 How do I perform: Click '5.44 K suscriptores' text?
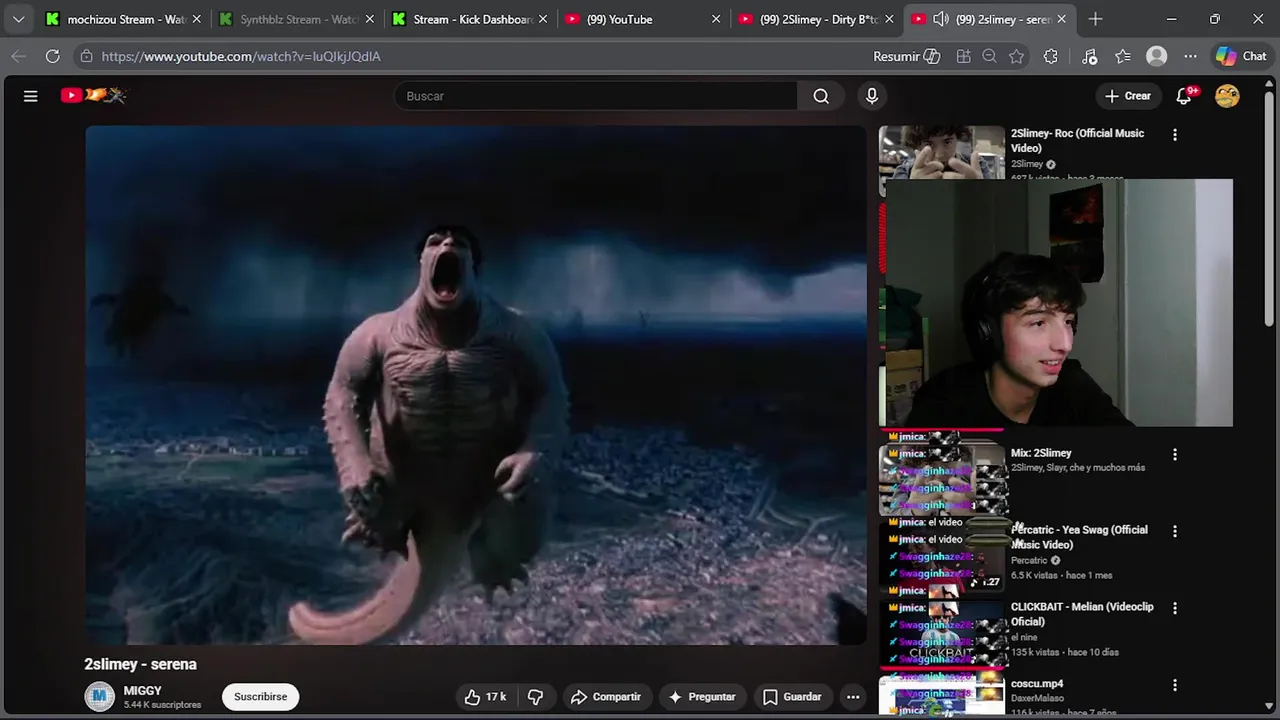[162, 705]
